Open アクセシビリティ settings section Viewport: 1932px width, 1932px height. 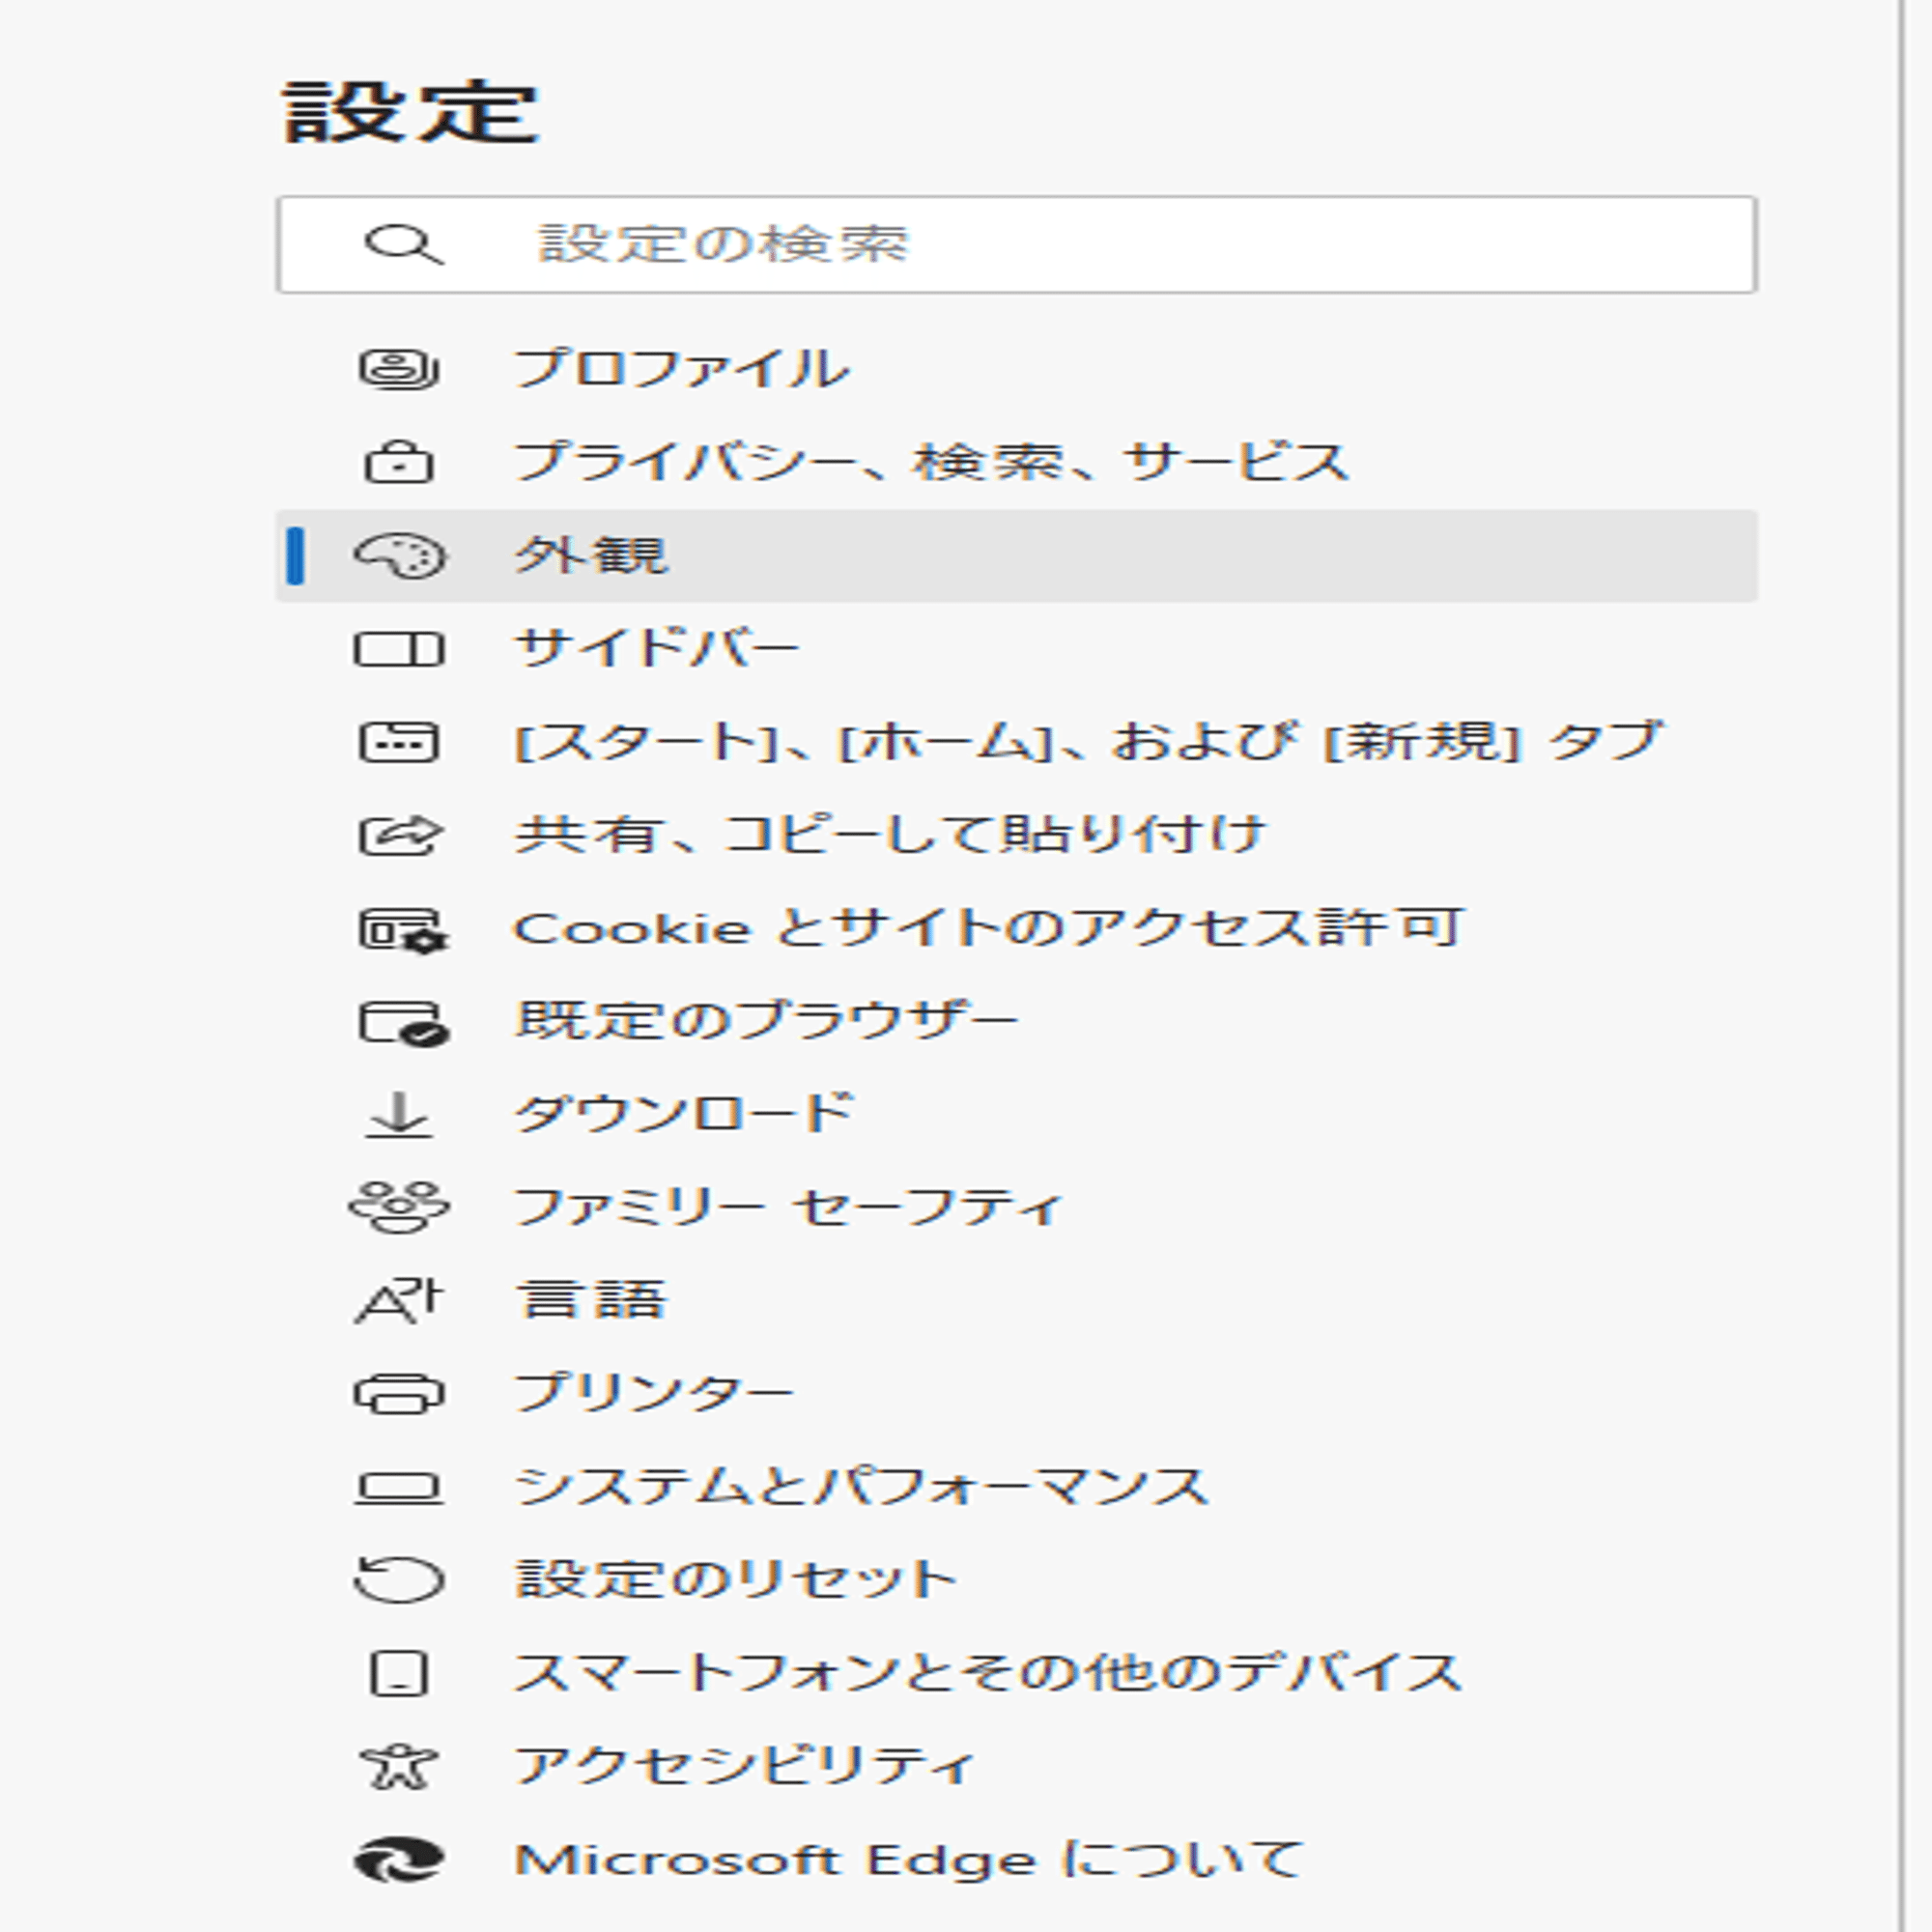tap(744, 1766)
